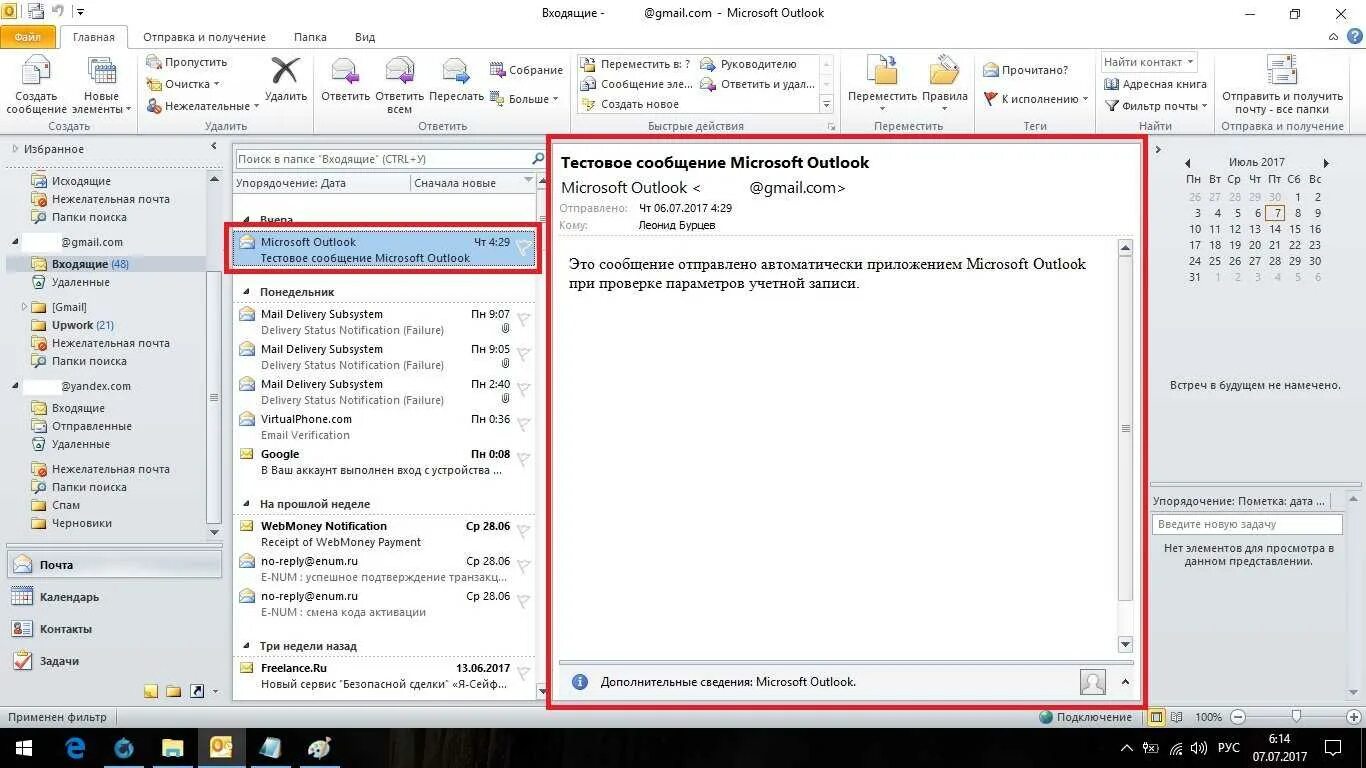Viewport: 1366px width, 768px height.
Task: Open the Notes icon in navigation pane
Action: tap(151, 691)
